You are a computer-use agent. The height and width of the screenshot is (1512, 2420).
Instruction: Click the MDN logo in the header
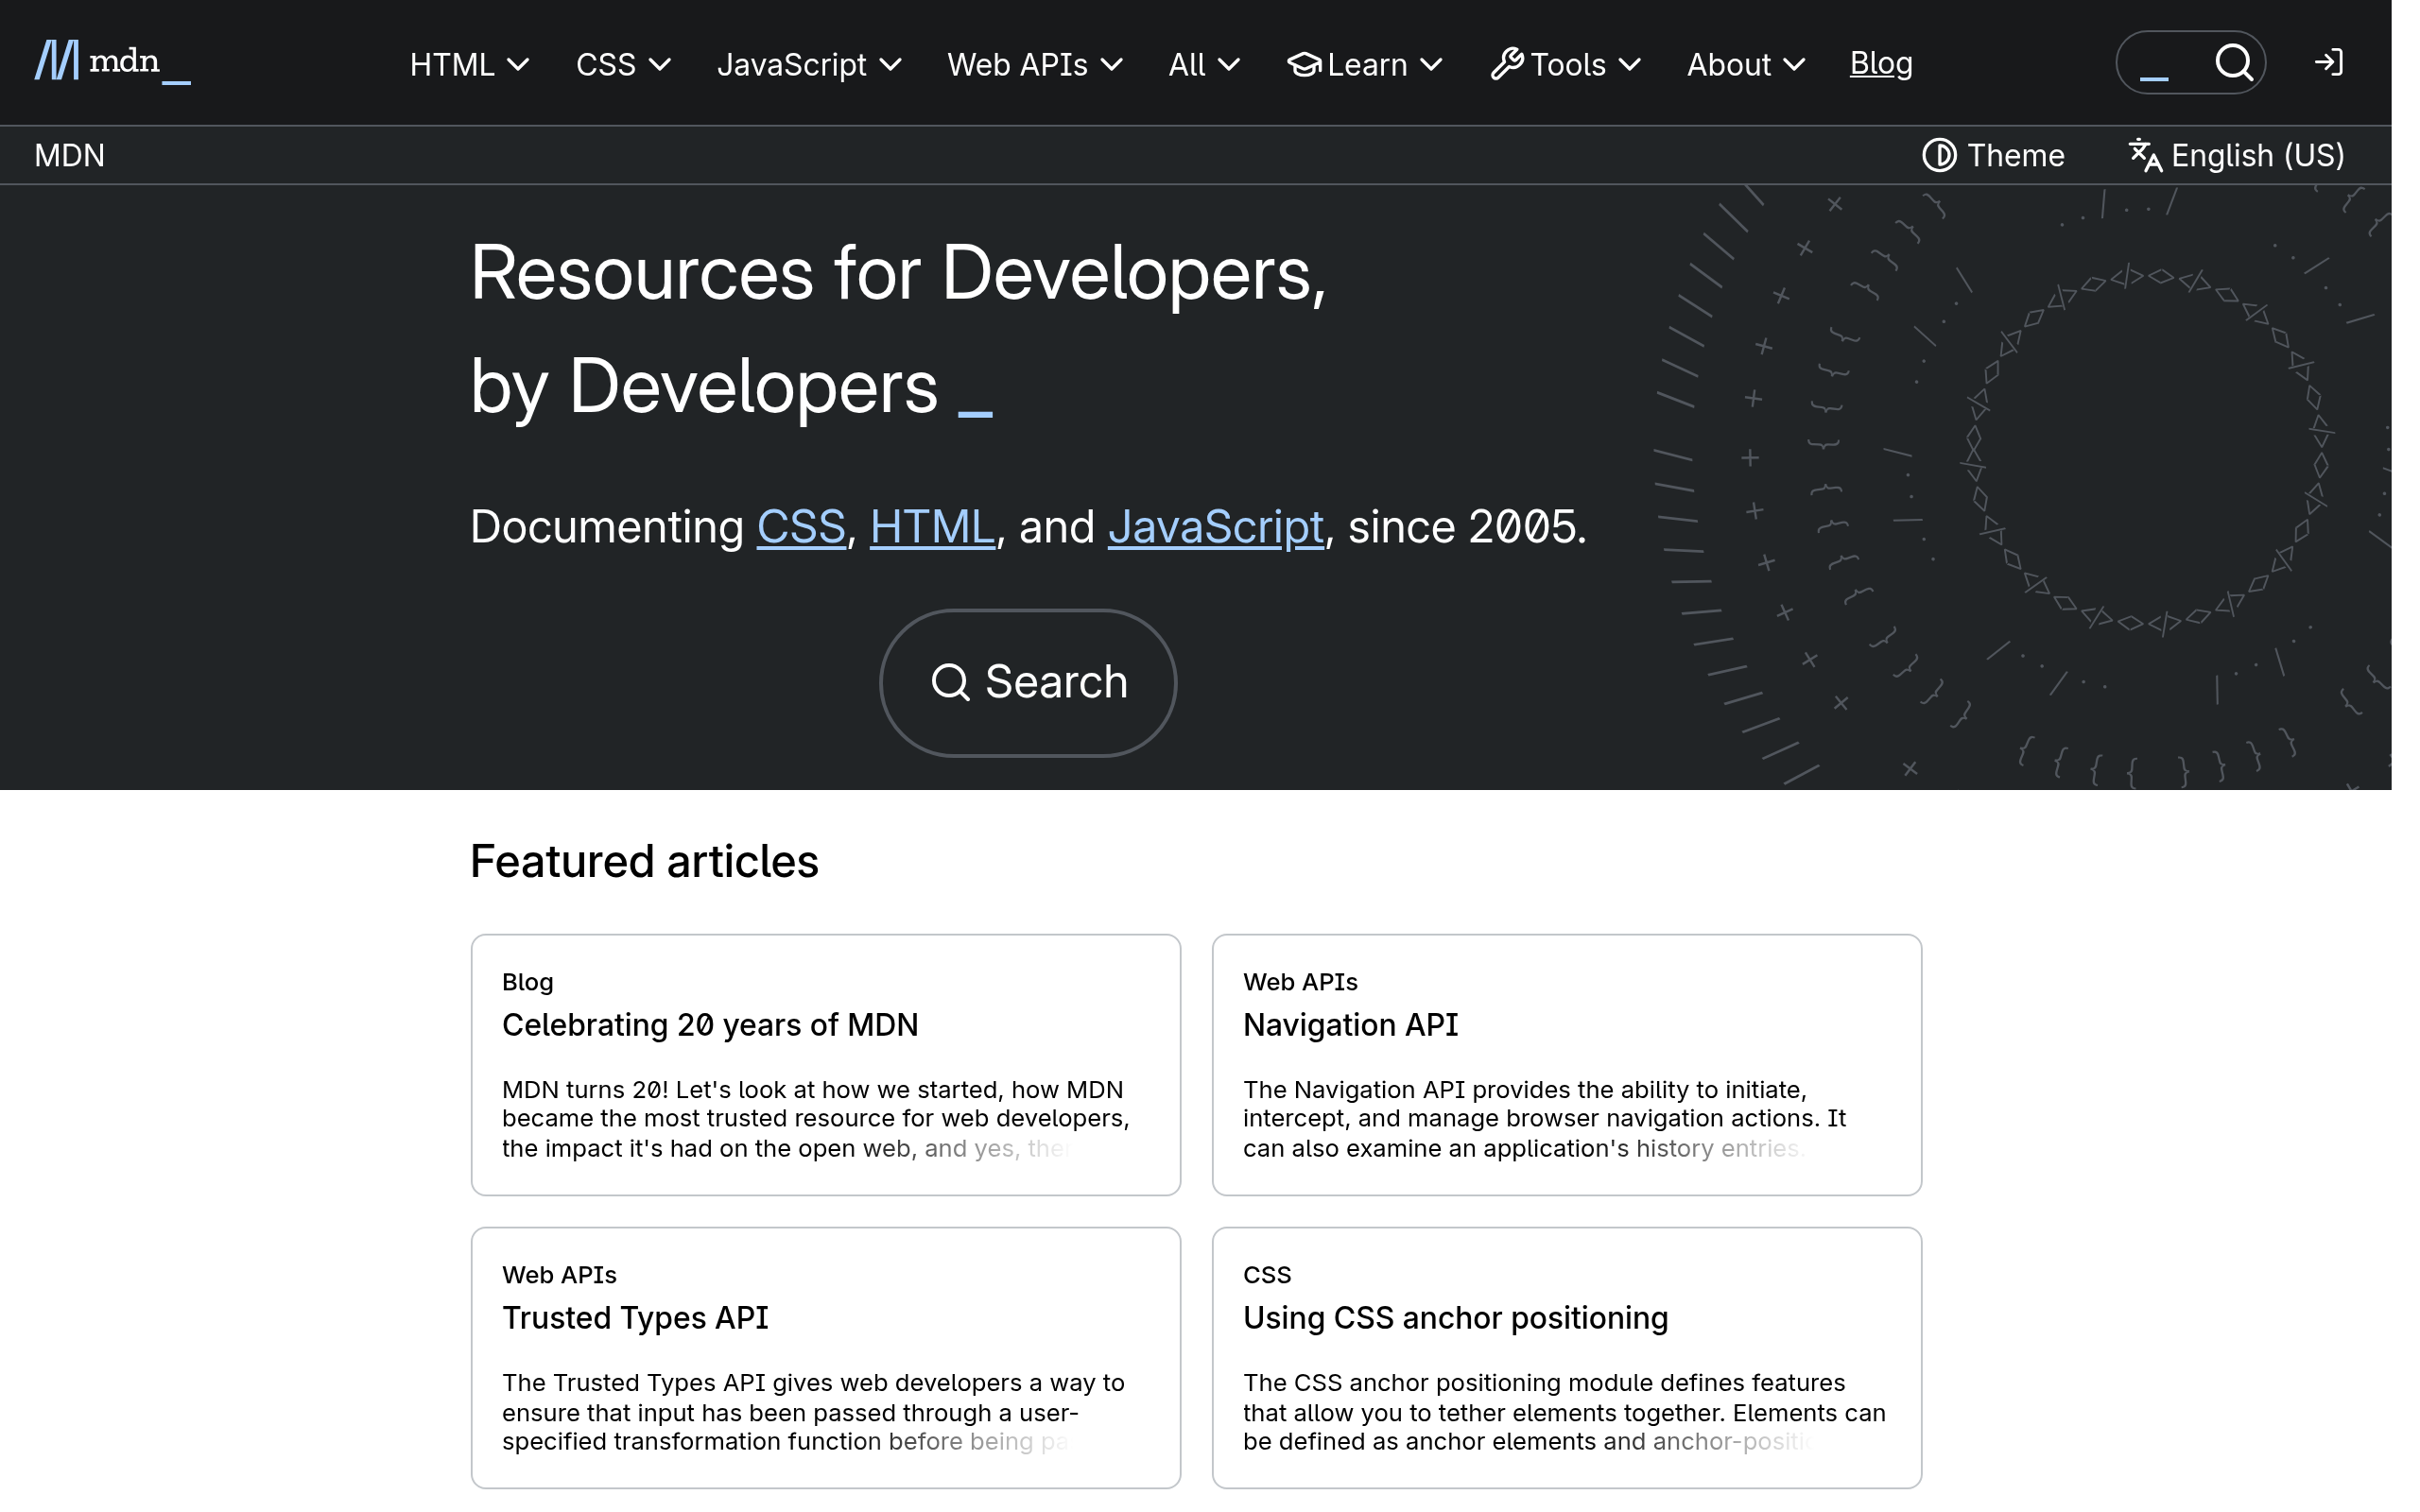[x=112, y=62]
